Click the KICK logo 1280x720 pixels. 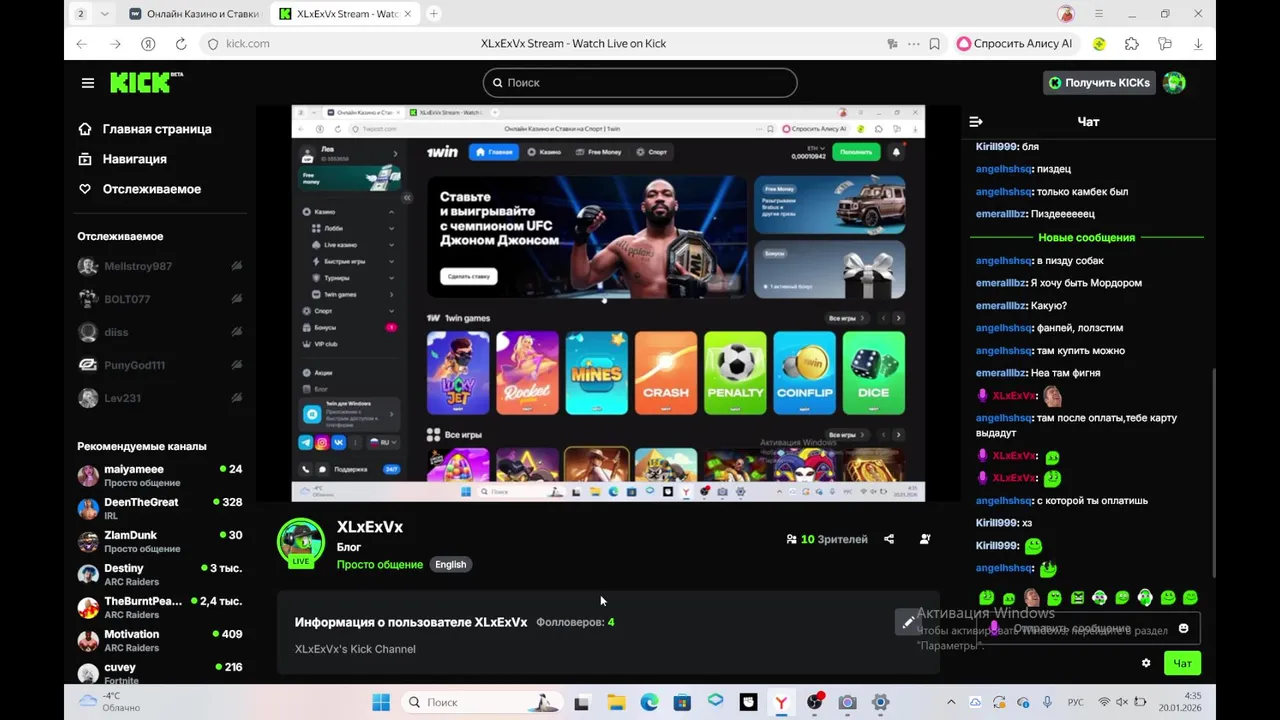146,83
